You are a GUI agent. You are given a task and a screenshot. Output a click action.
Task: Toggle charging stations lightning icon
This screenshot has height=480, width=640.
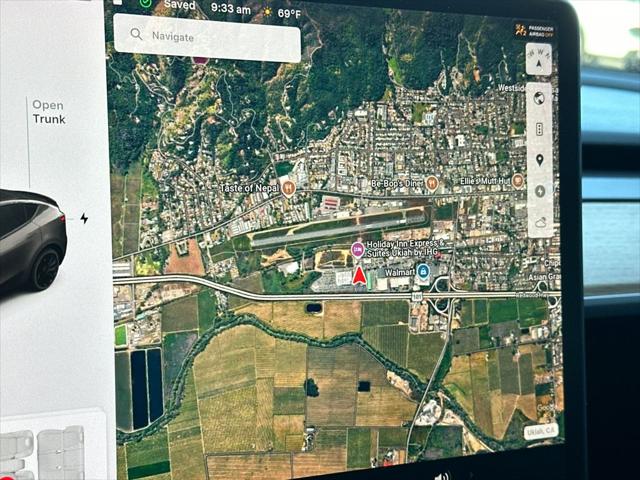point(540,191)
